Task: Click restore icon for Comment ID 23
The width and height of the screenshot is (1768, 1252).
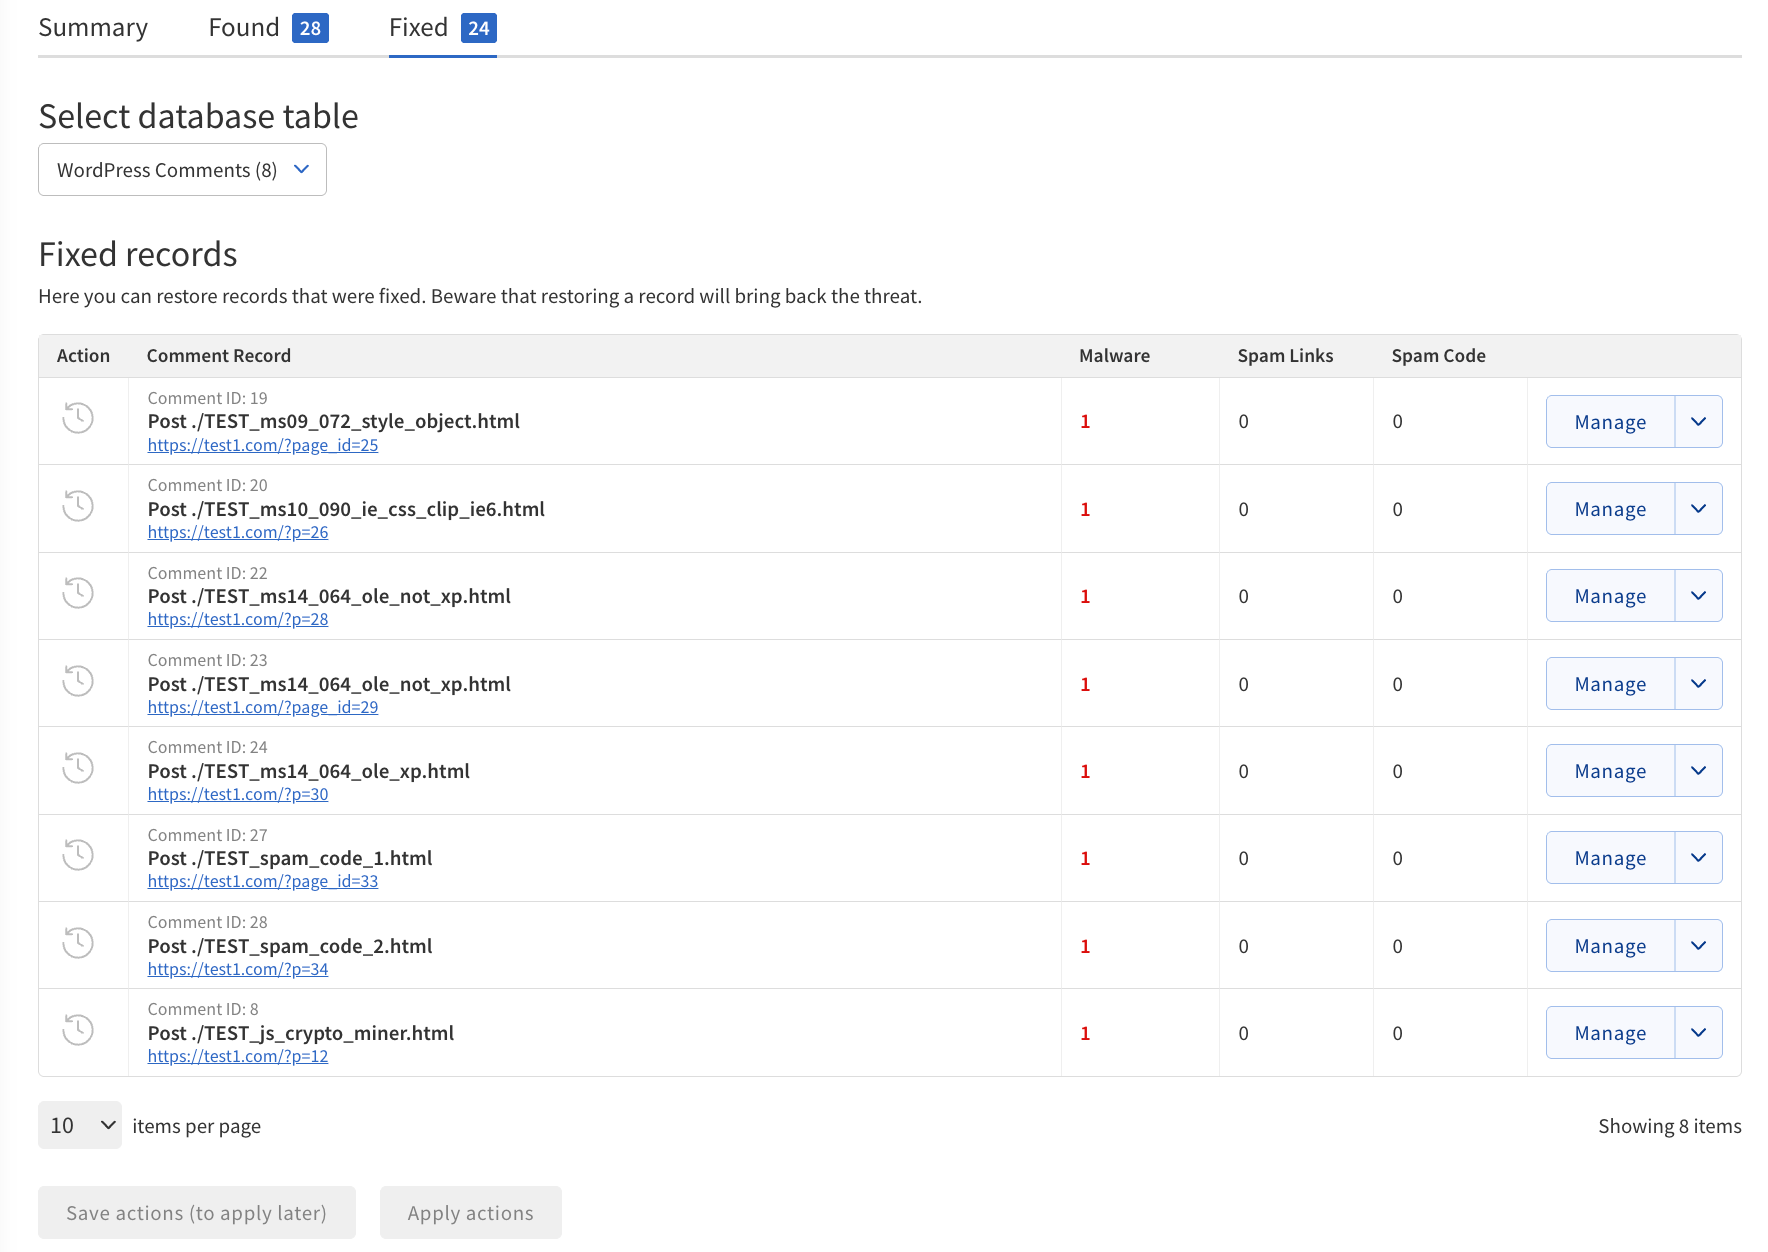Action: [x=78, y=681]
